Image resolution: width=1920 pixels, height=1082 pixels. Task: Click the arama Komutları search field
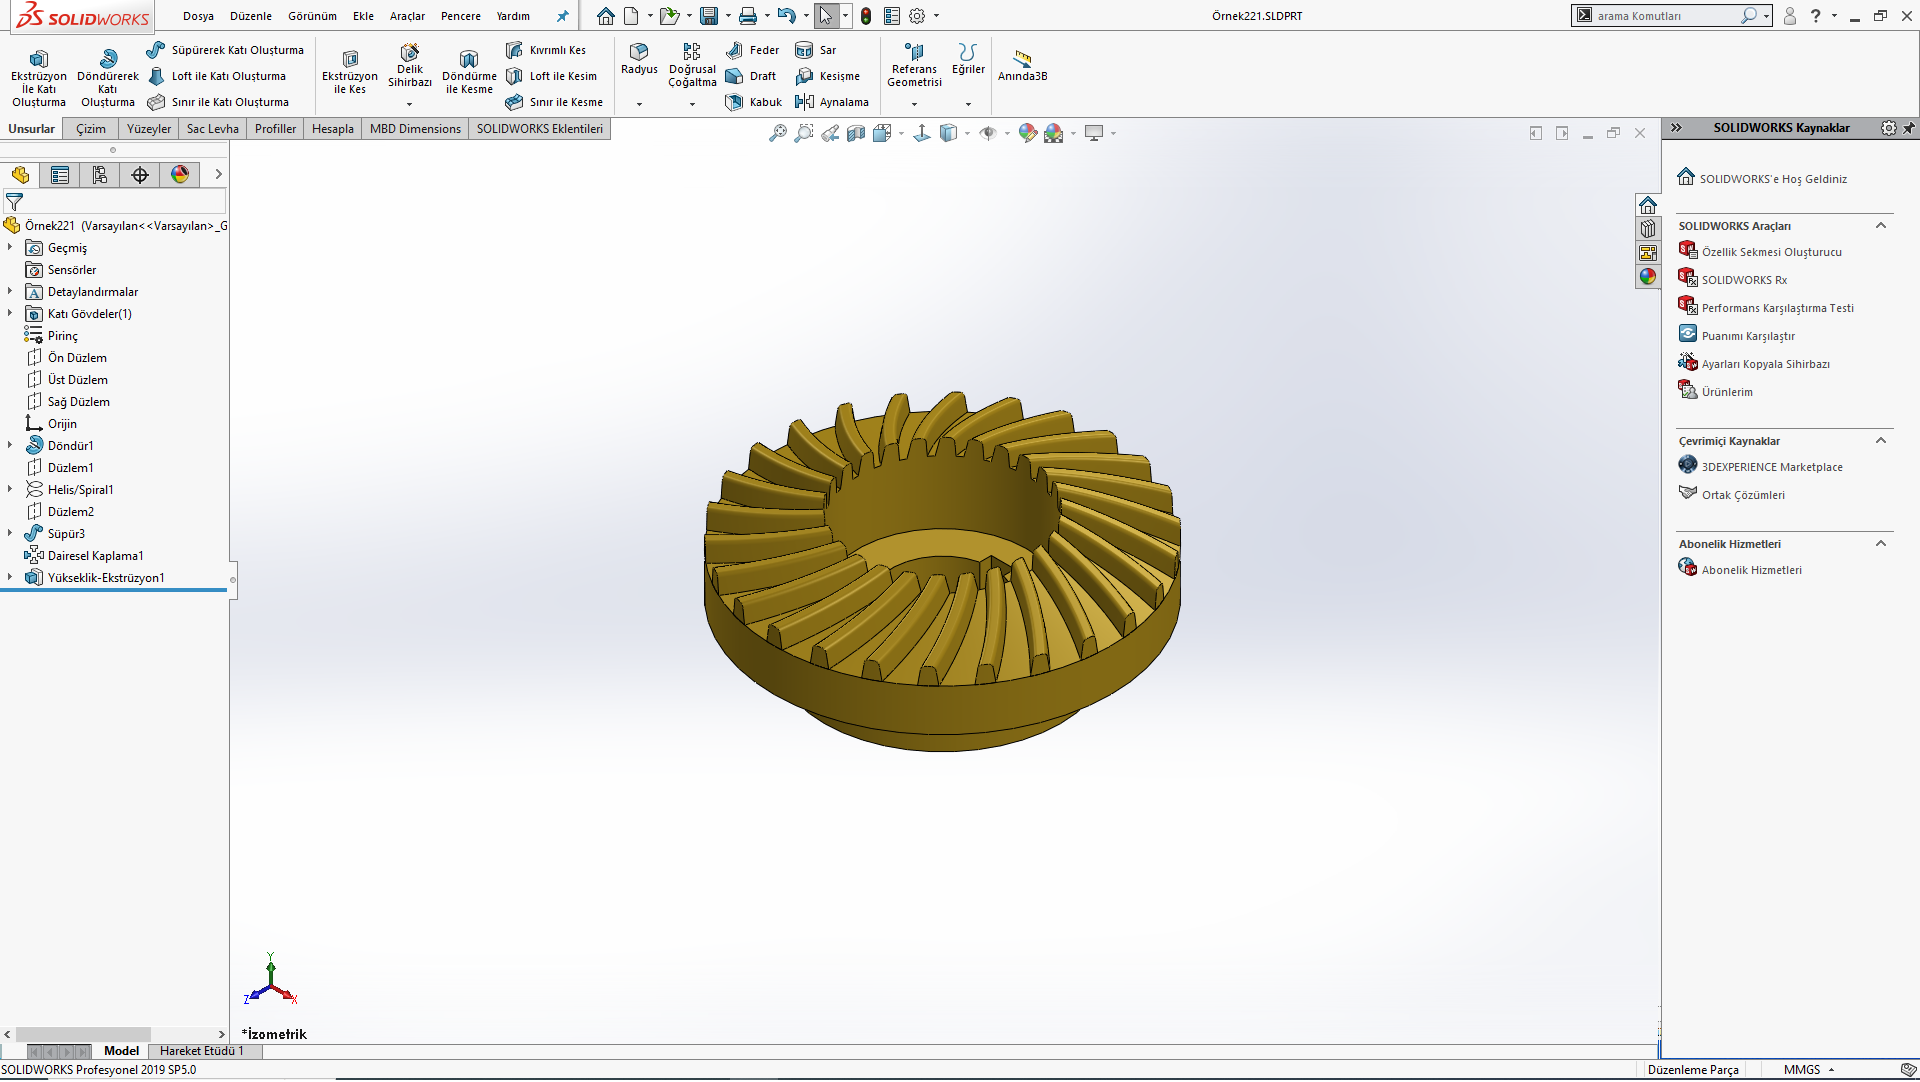tap(1665, 16)
